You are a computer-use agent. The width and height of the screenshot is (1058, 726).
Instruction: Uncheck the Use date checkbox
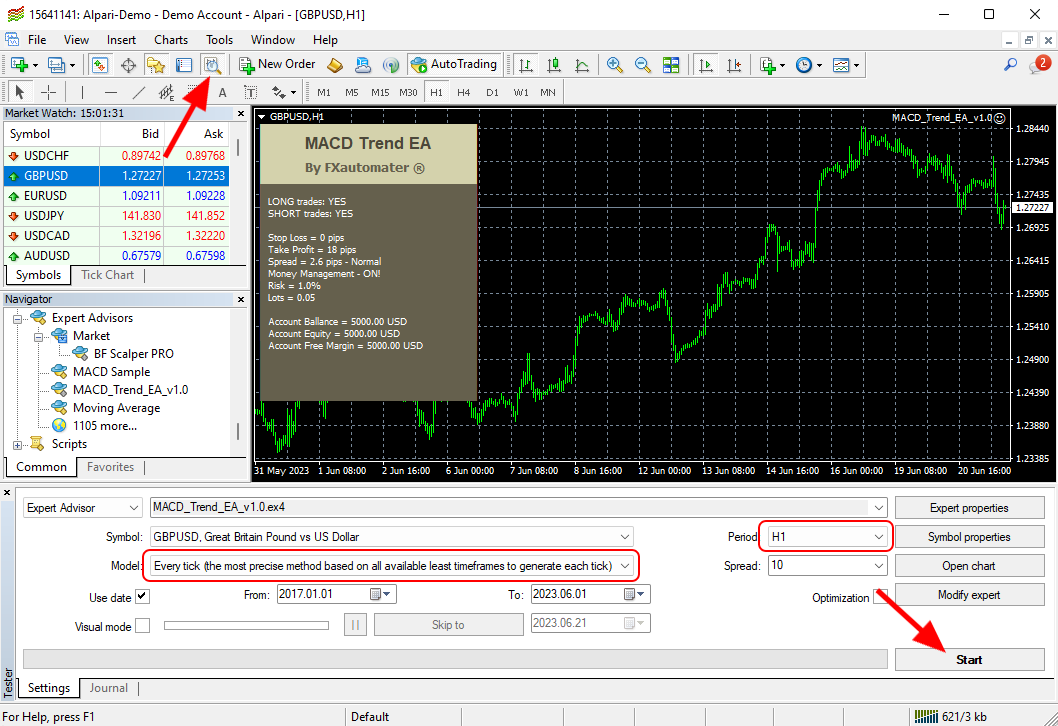142,596
